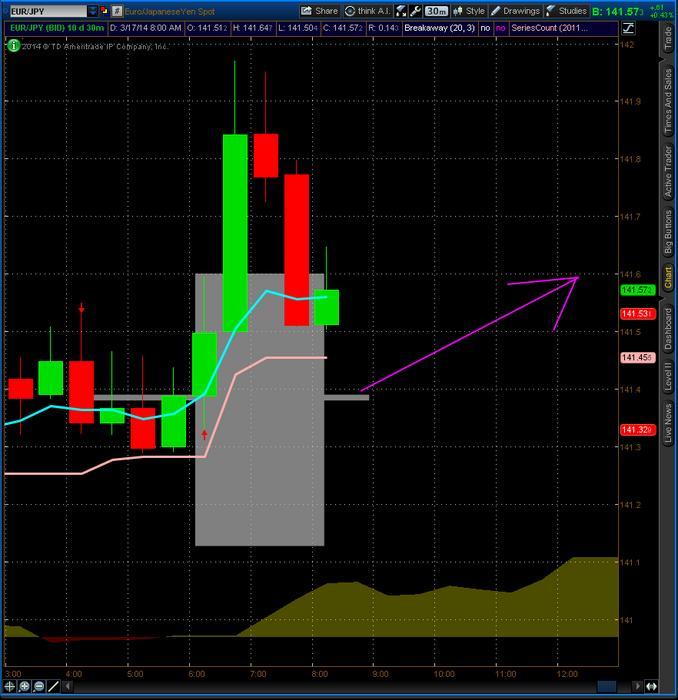Open the Studies menu

tap(566, 11)
